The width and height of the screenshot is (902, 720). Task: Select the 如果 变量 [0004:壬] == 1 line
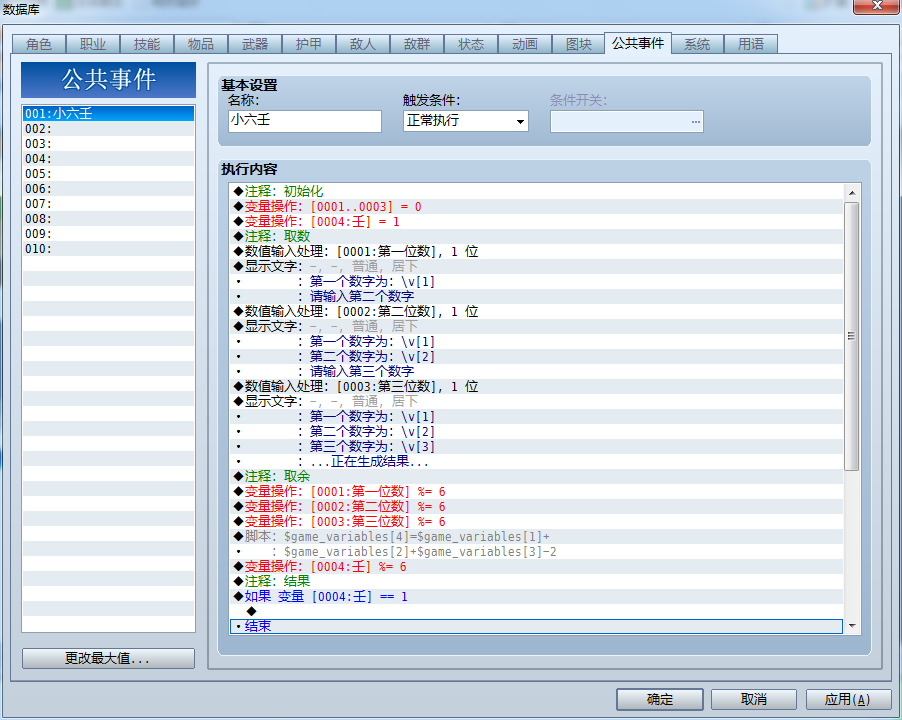pyautogui.click(x=536, y=596)
